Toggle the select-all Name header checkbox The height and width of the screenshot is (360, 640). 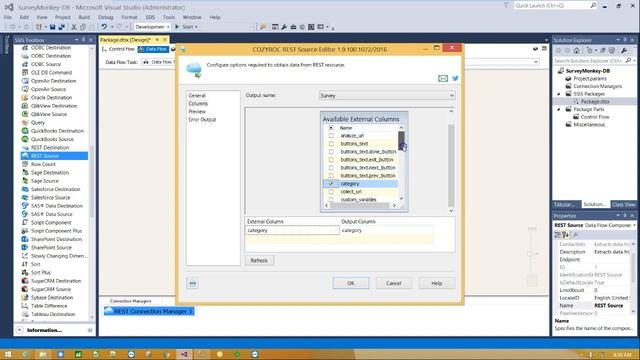tap(331, 128)
